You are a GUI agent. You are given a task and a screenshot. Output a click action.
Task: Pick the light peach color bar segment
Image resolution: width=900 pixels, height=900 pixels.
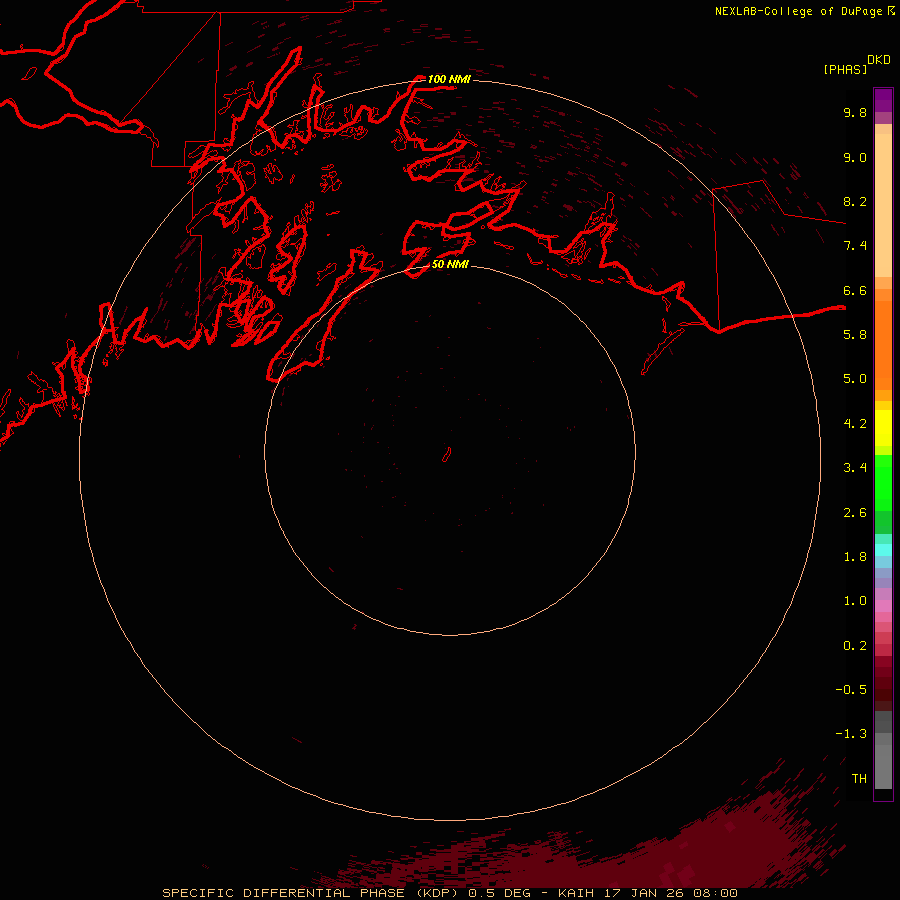[883, 205]
